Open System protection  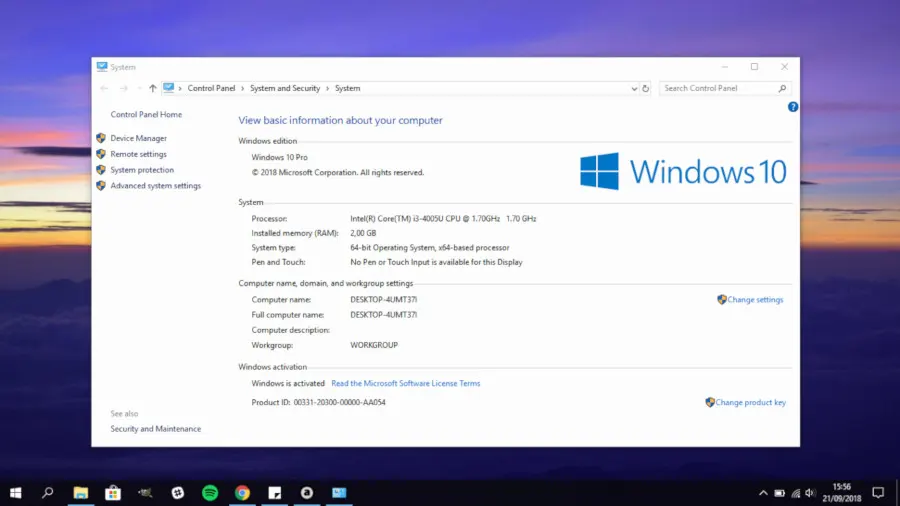coord(142,170)
